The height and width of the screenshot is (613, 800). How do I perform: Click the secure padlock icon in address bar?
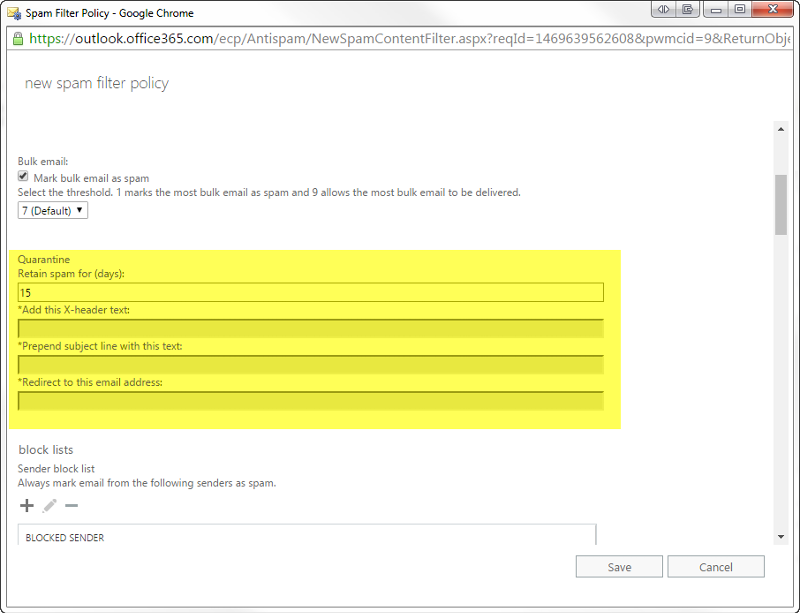[18, 39]
